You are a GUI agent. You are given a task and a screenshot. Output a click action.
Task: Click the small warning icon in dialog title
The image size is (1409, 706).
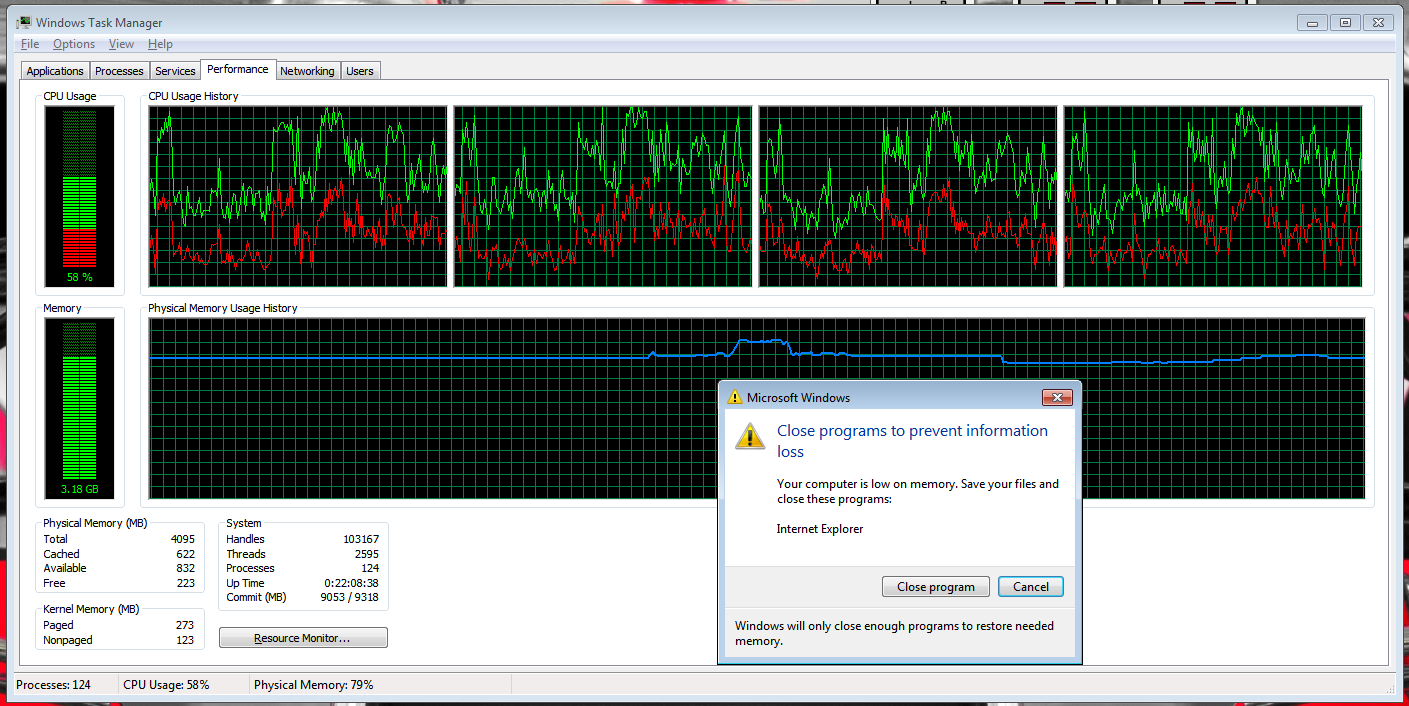coord(735,397)
